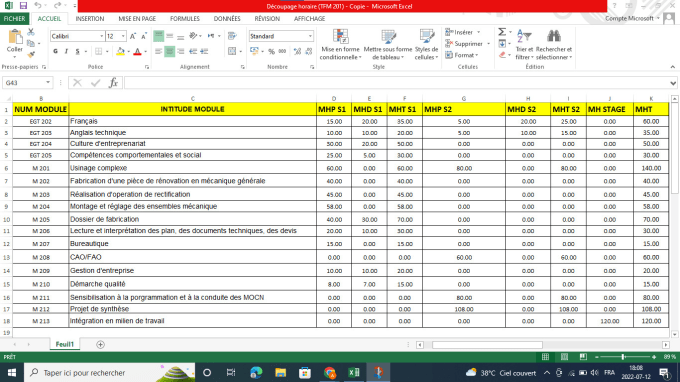Viewport: 680px width, 382px height.
Task: Click Rechercher et sélectionner binoculars
Action: click(554, 45)
